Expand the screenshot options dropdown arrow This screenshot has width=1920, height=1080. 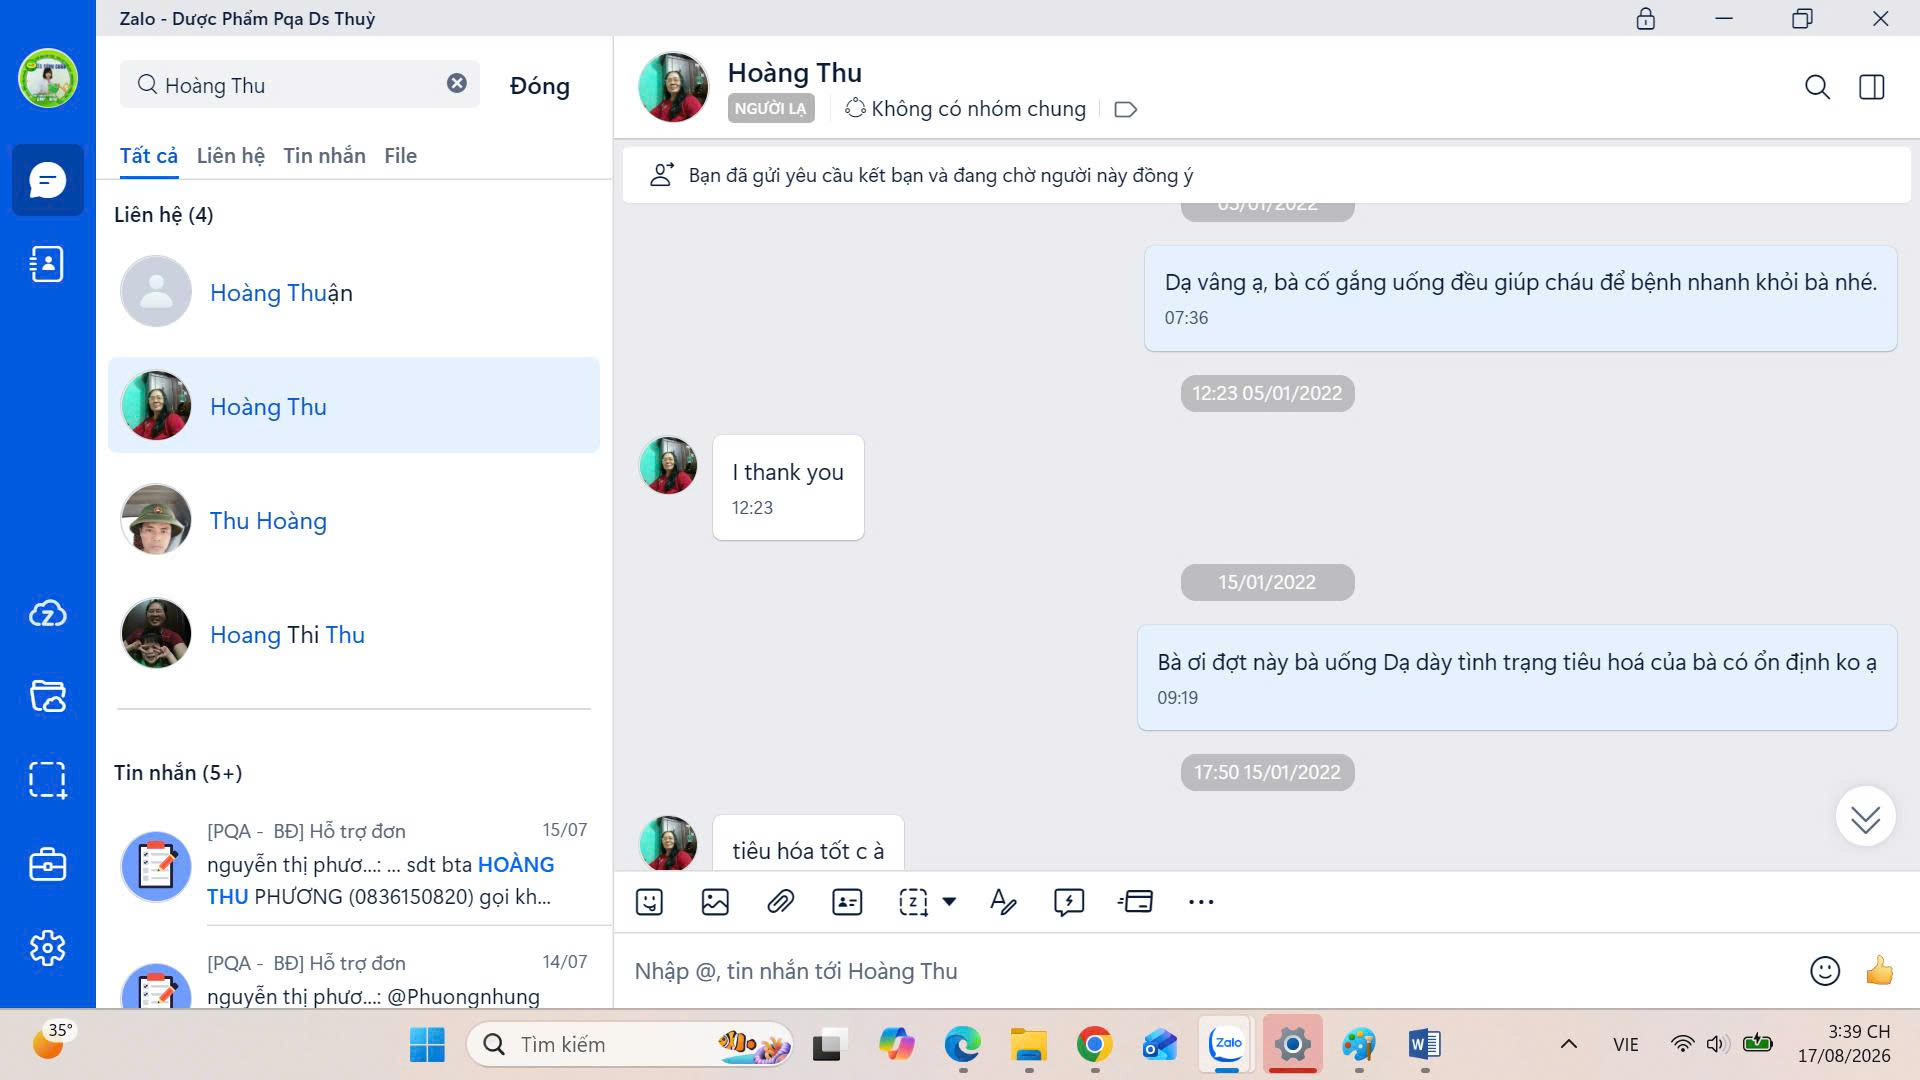pyautogui.click(x=949, y=901)
